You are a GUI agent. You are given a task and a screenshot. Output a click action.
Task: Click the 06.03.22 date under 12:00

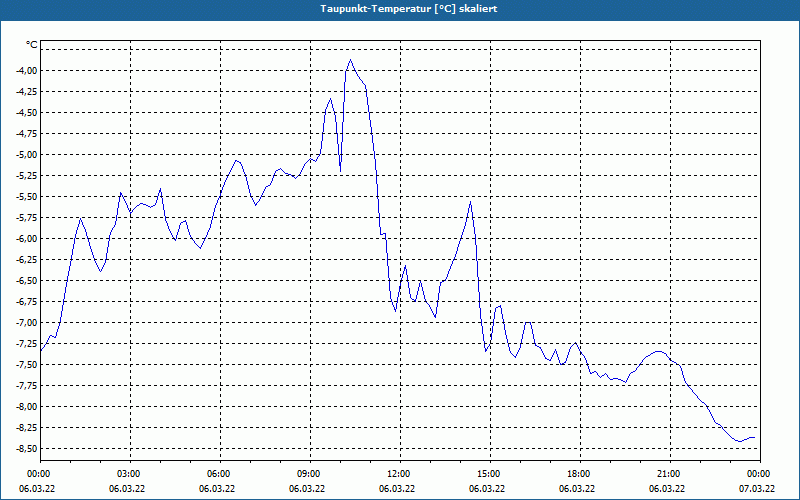397,488
